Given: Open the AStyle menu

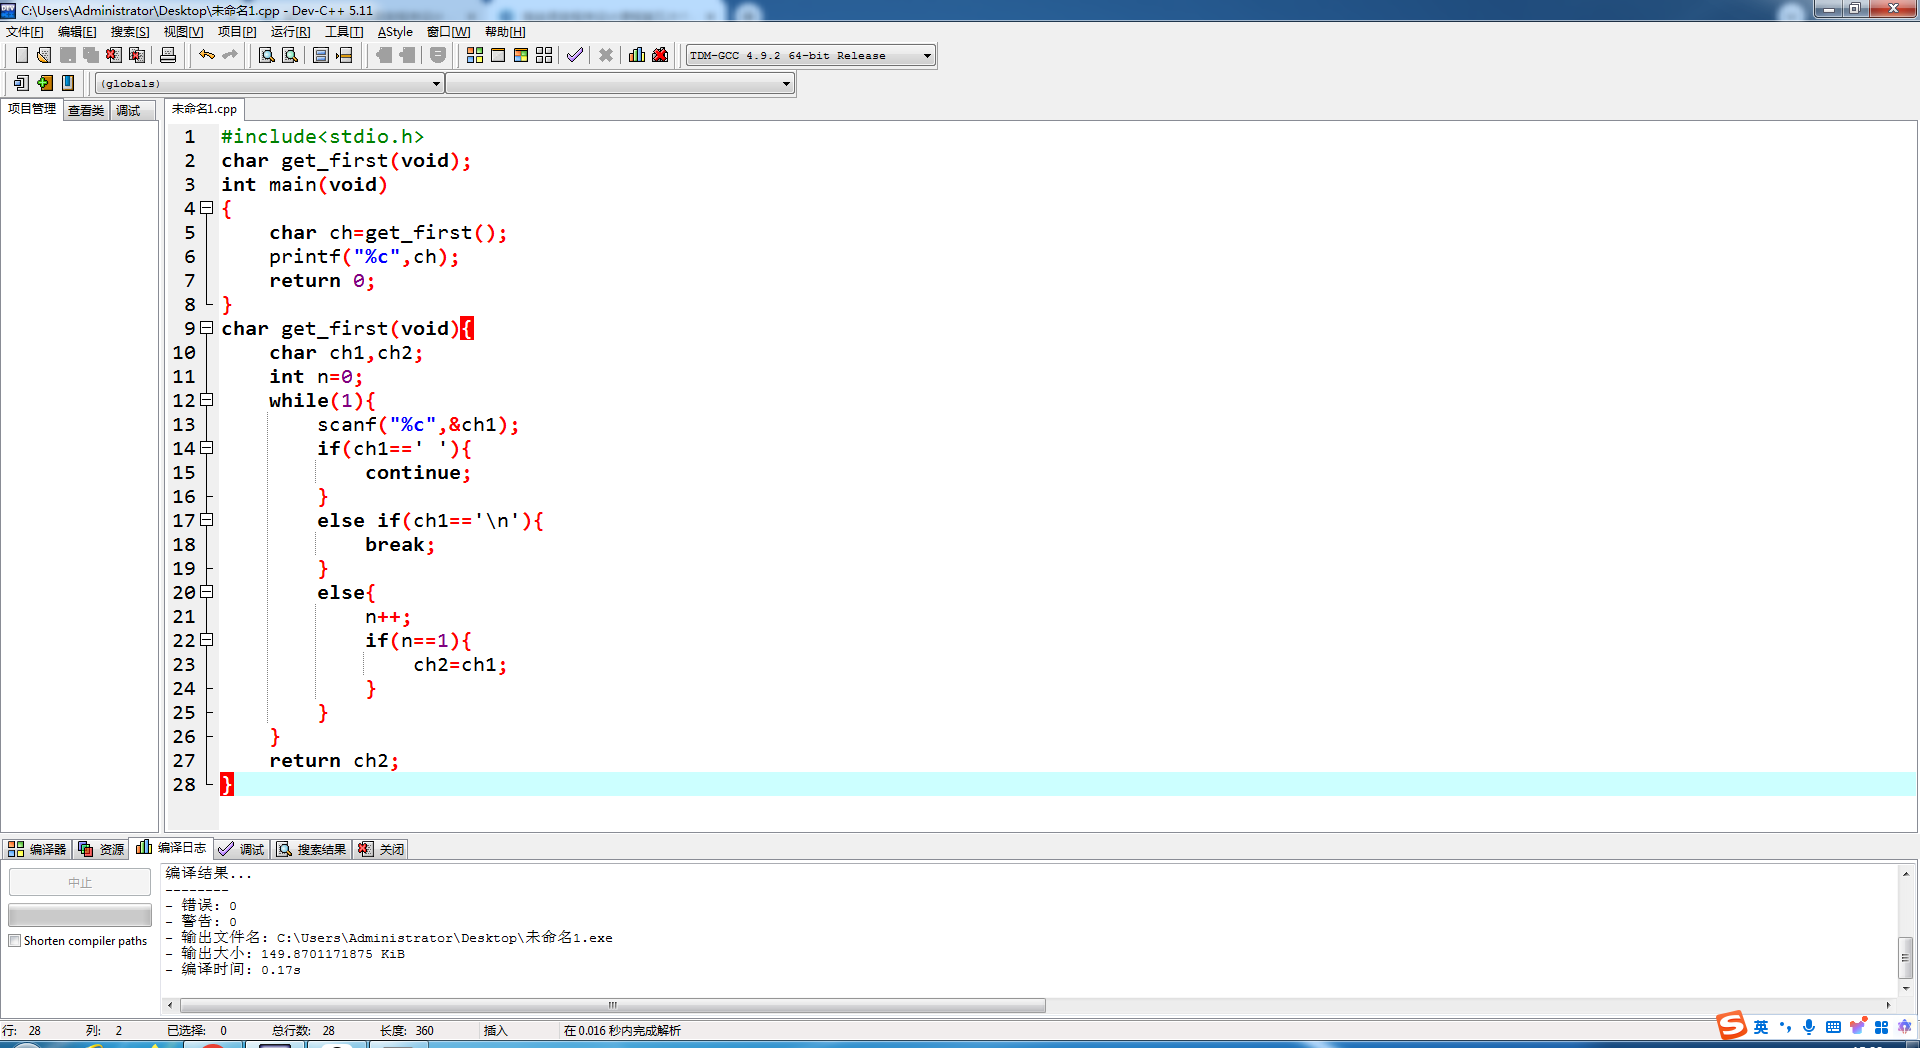Looking at the screenshot, I should point(395,32).
